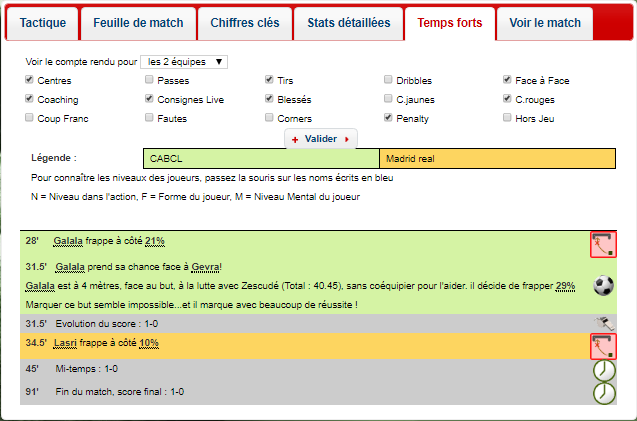Switch to the Tactique tab
The width and height of the screenshot is (637, 421).
[43, 23]
